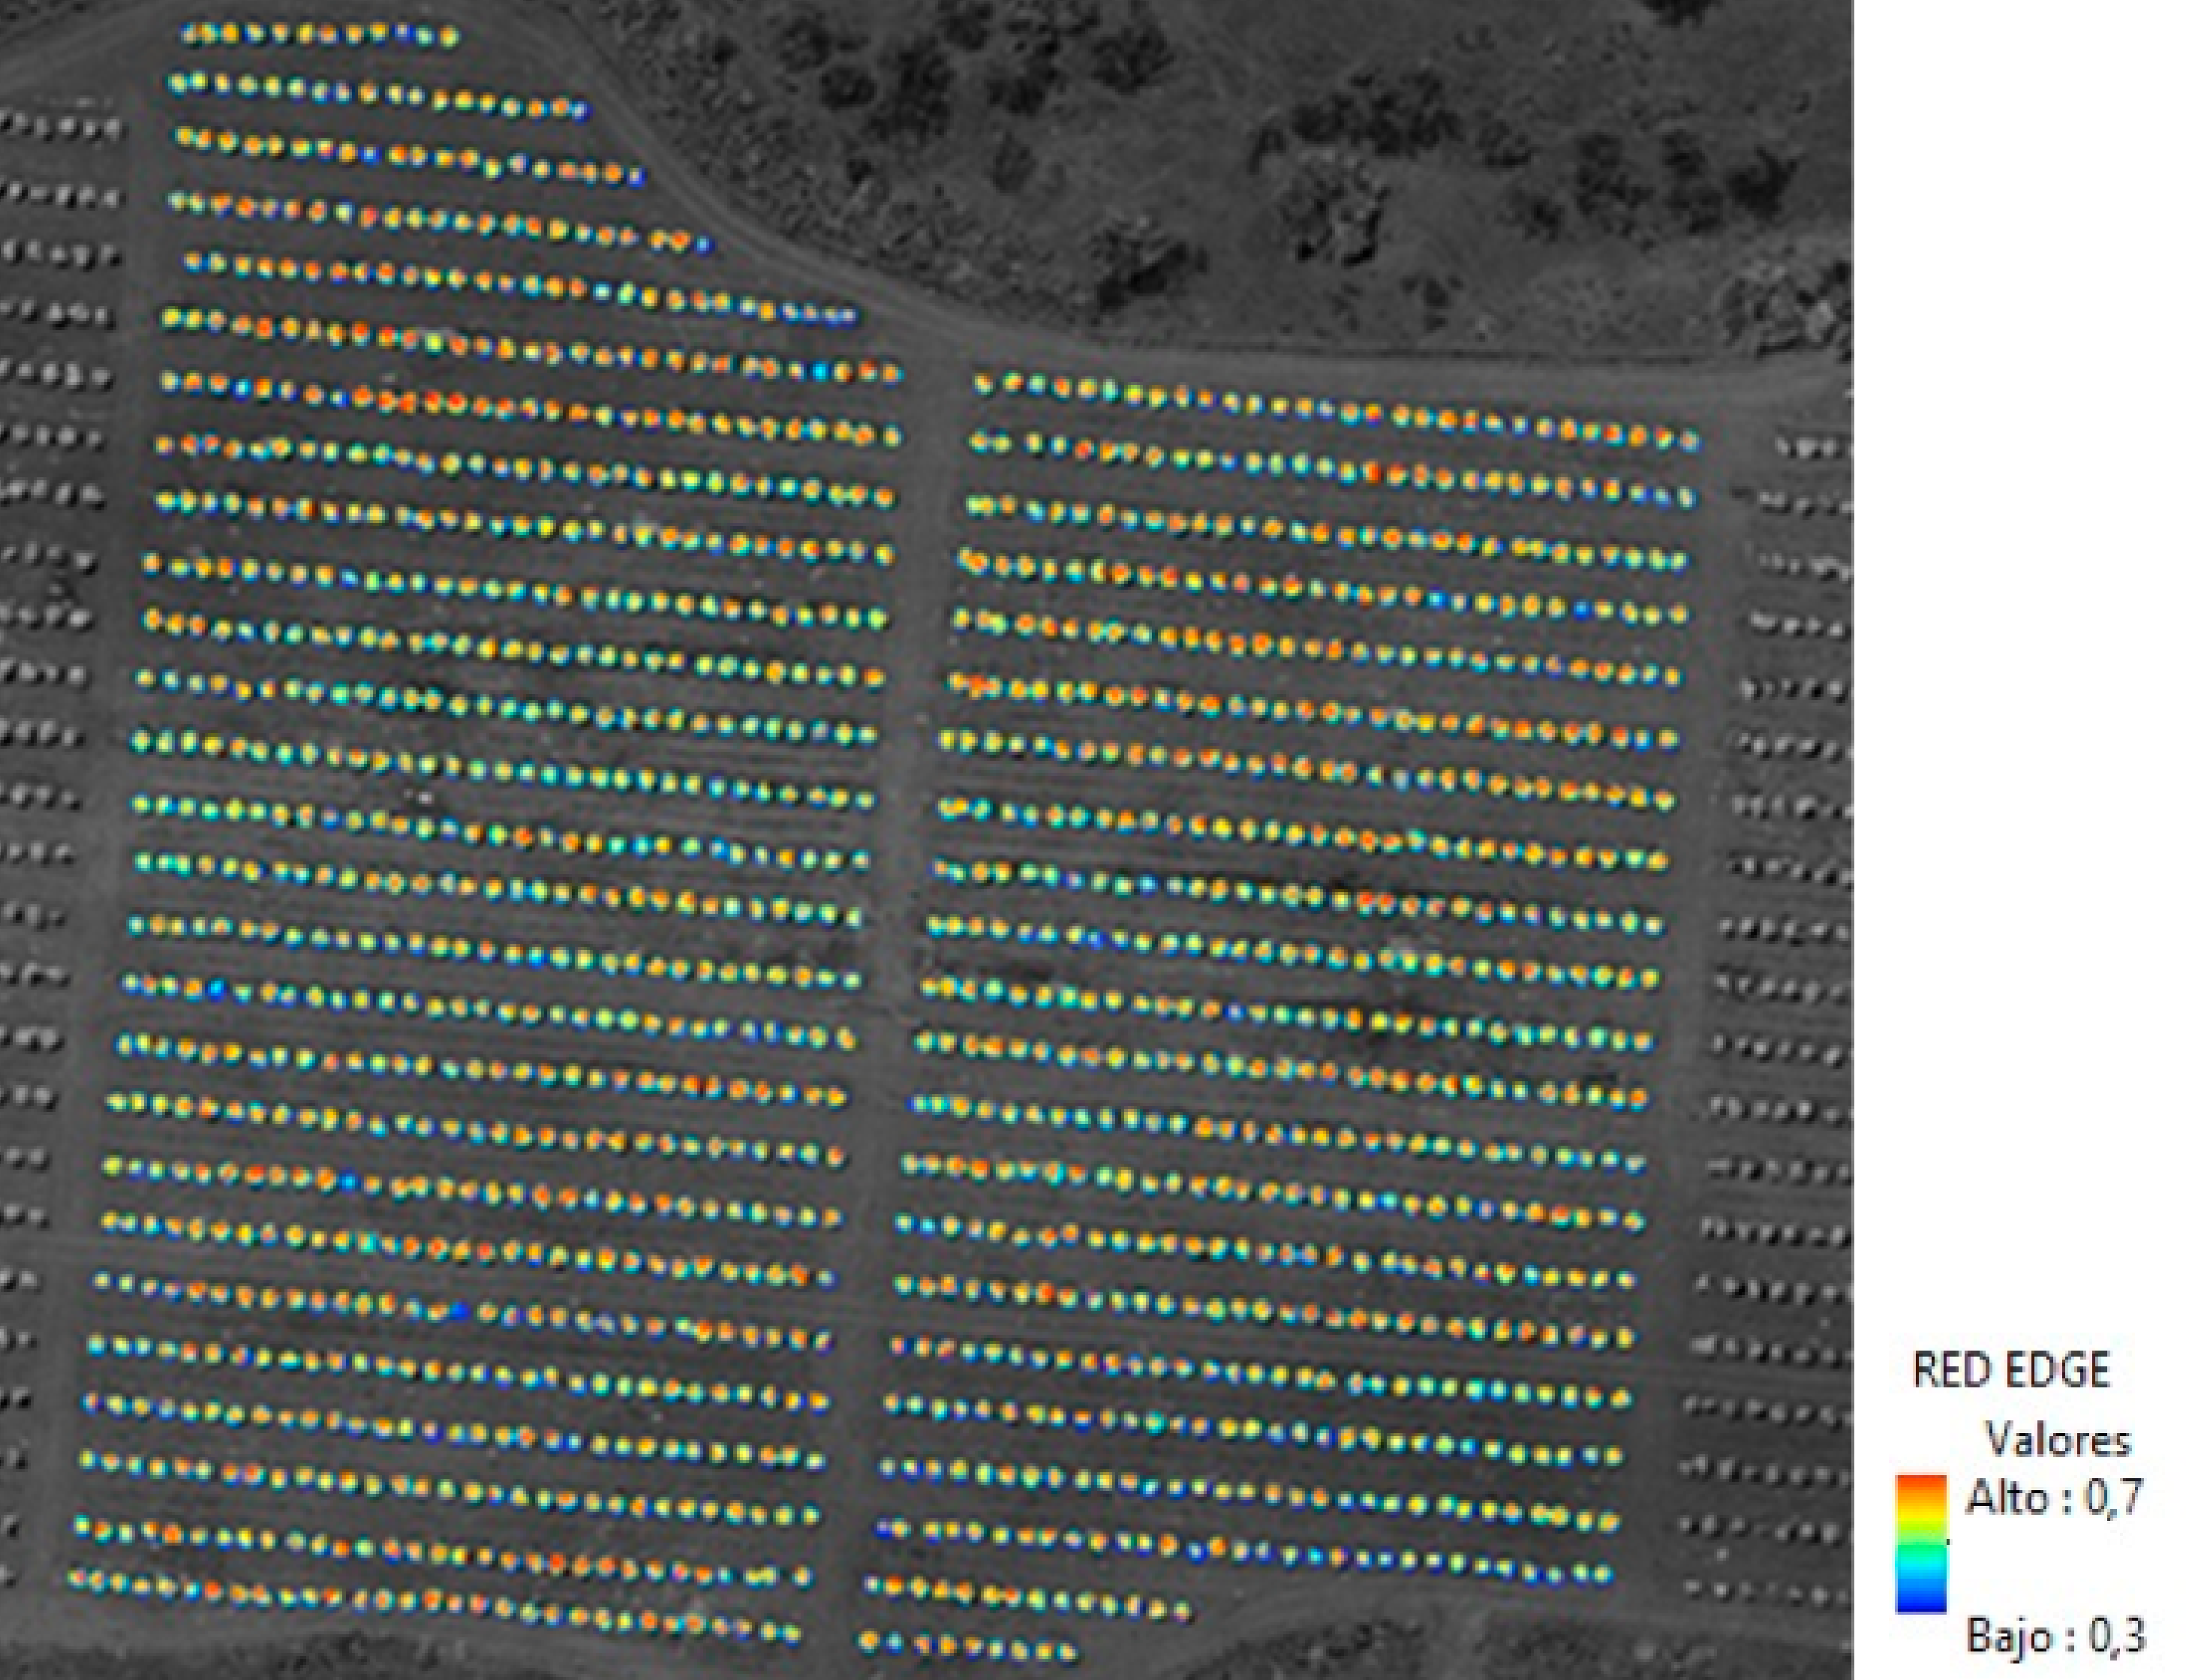The width and height of the screenshot is (2186, 1680).
Task: Click the Alto : 0,7 legend label
Action: point(2054,1498)
